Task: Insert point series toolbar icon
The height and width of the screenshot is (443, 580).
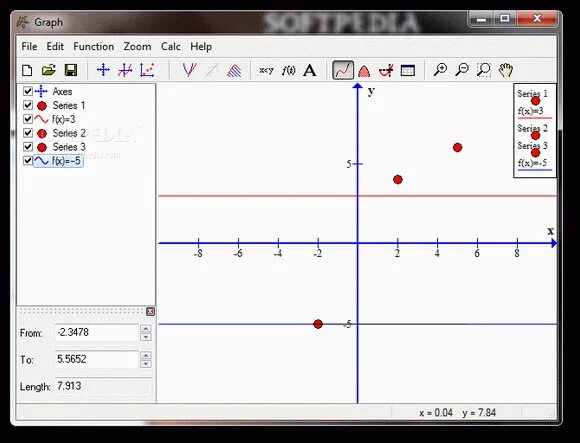Action: coord(147,70)
